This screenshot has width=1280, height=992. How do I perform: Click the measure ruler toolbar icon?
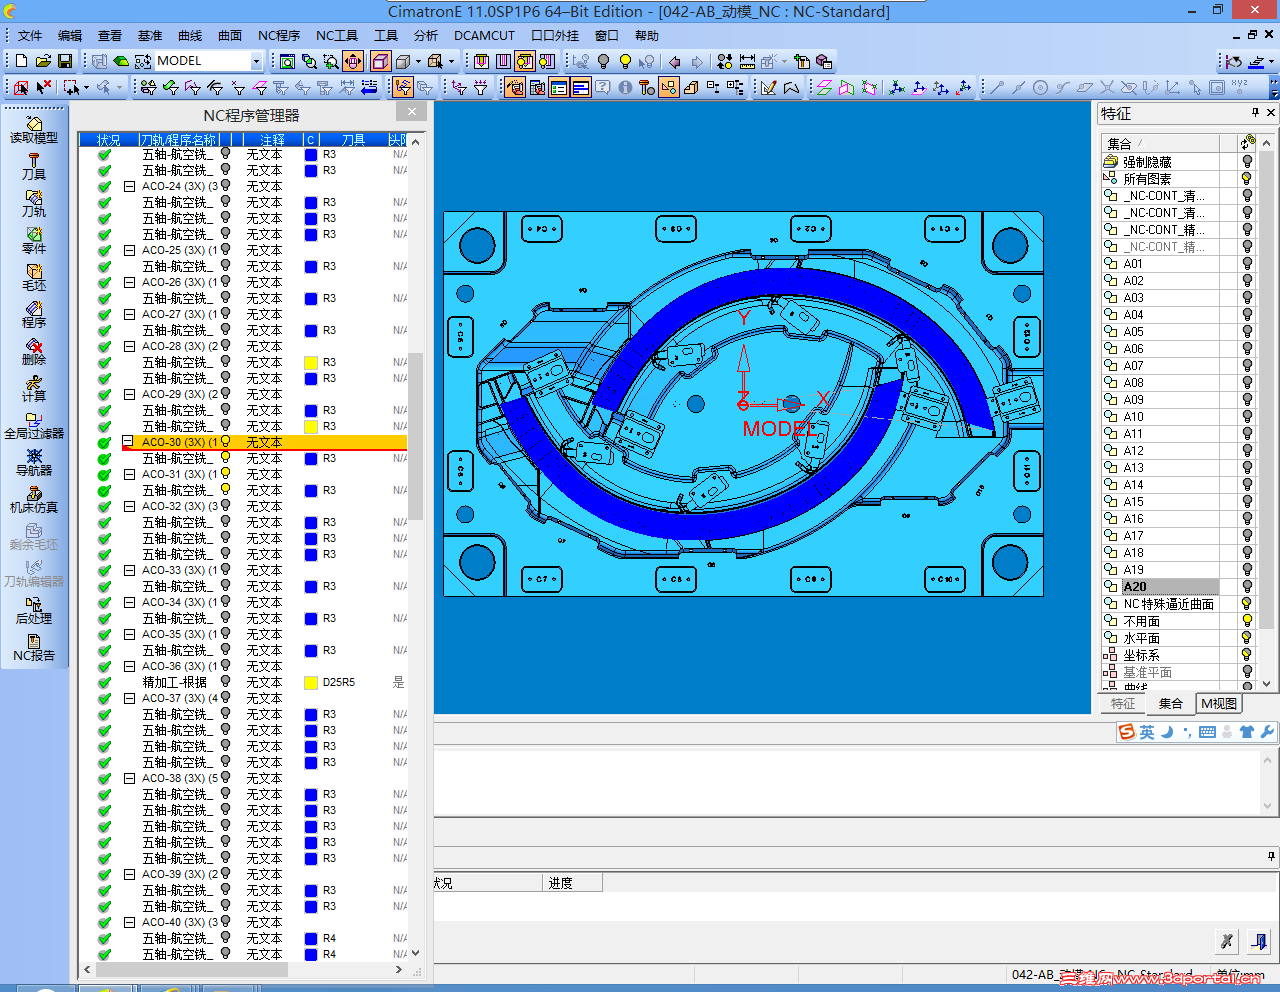pyautogui.click(x=747, y=61)
